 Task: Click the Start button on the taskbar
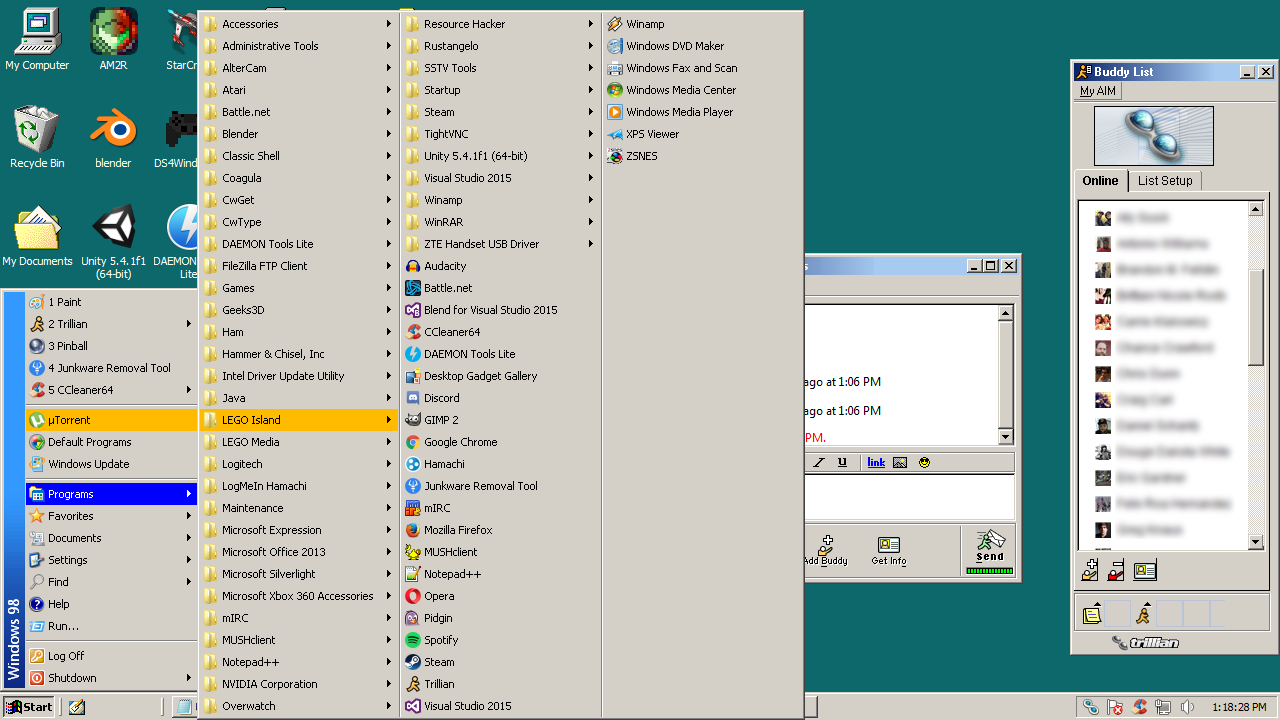[x=28, y=706]
